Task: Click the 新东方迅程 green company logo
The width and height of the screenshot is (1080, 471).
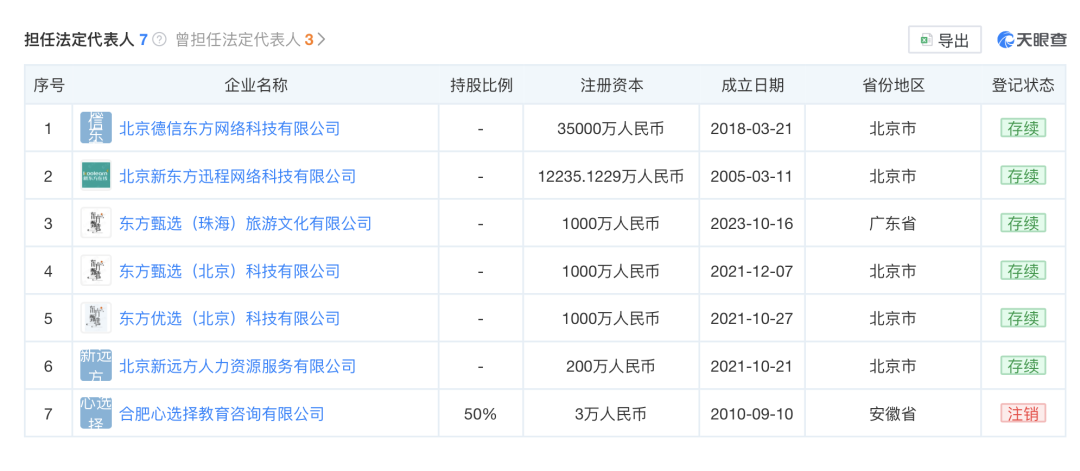Action: pos(96,176)
